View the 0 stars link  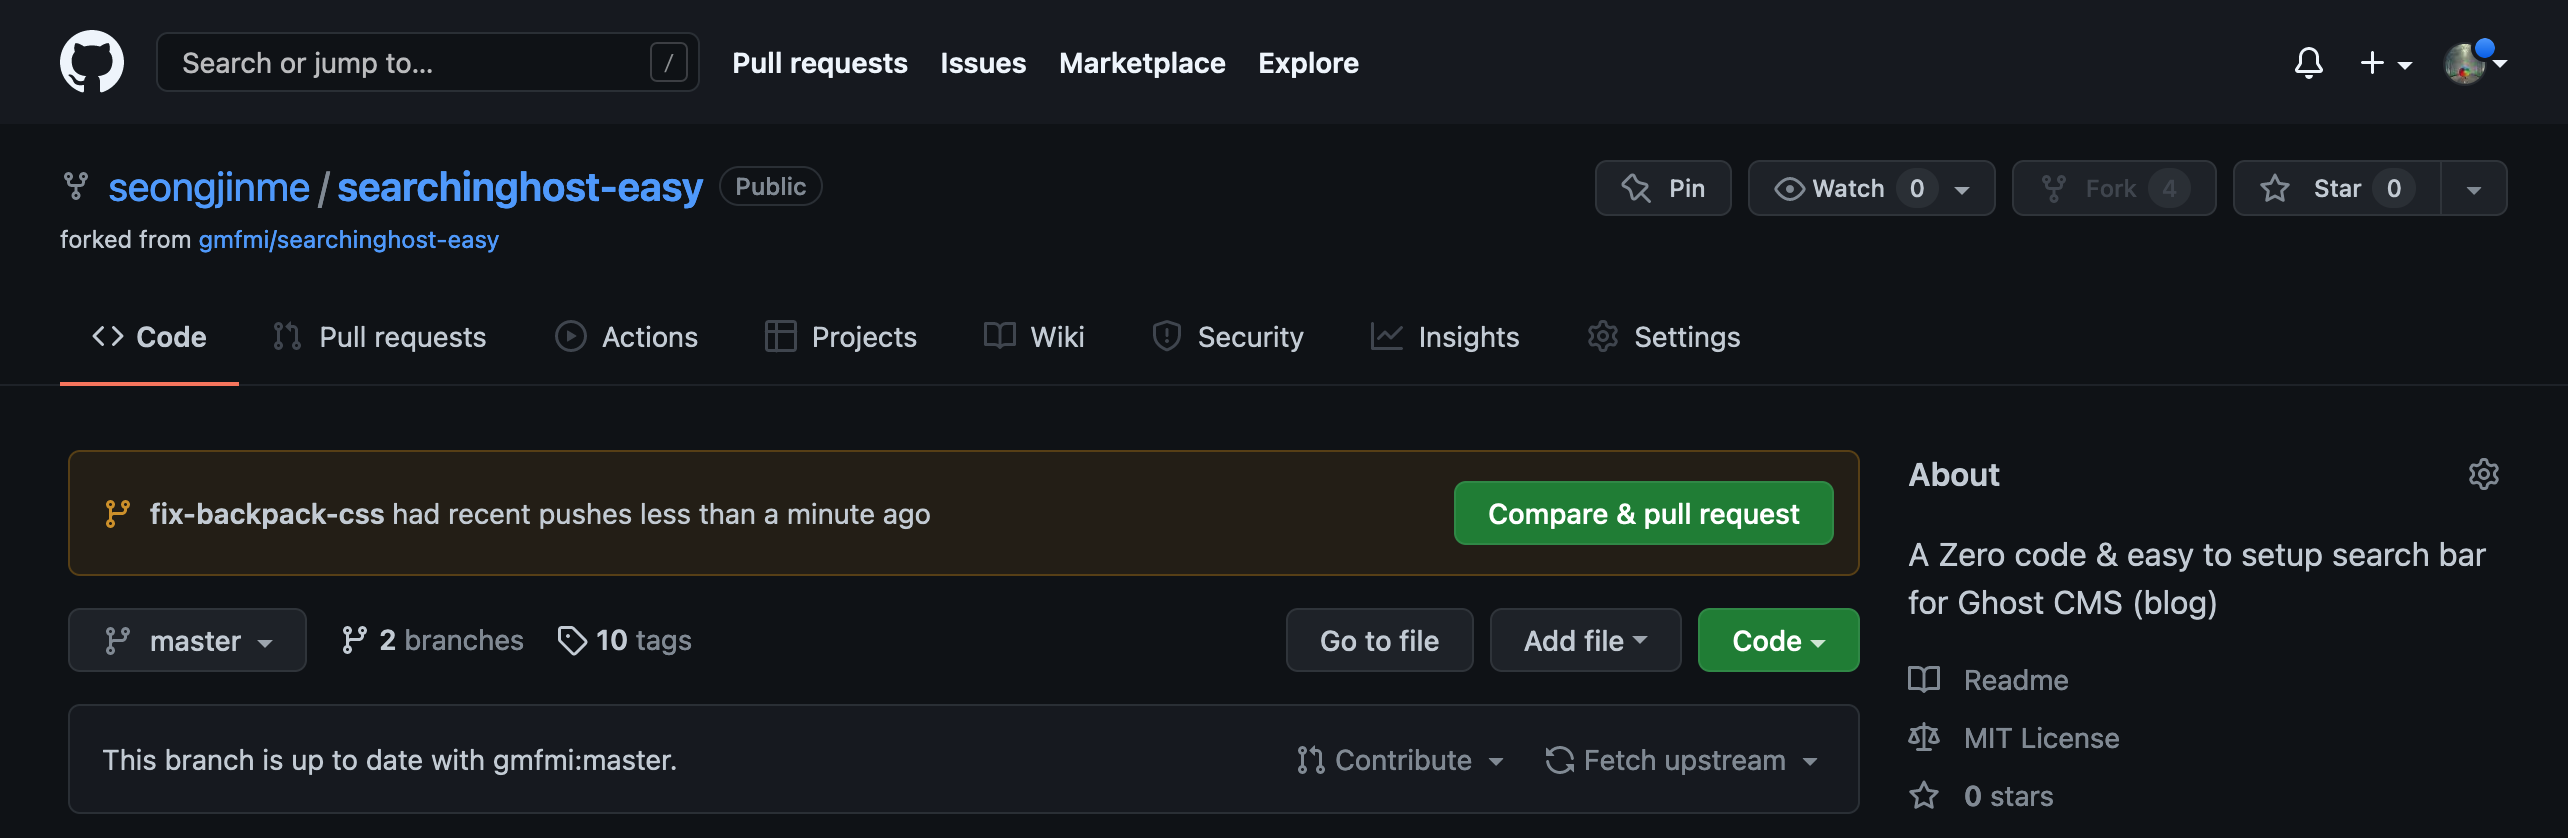pyautogui.click(x=1981, y=796)
